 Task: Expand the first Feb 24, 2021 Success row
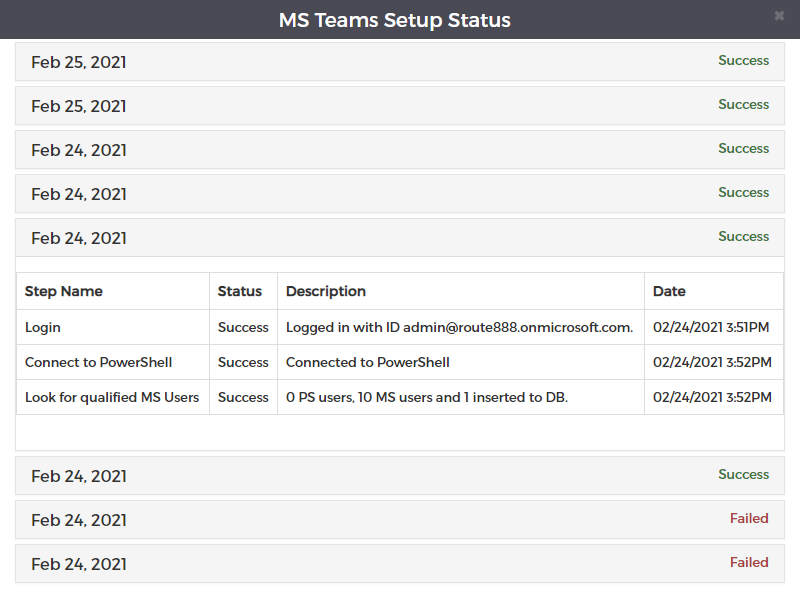(x=399, y=149)
